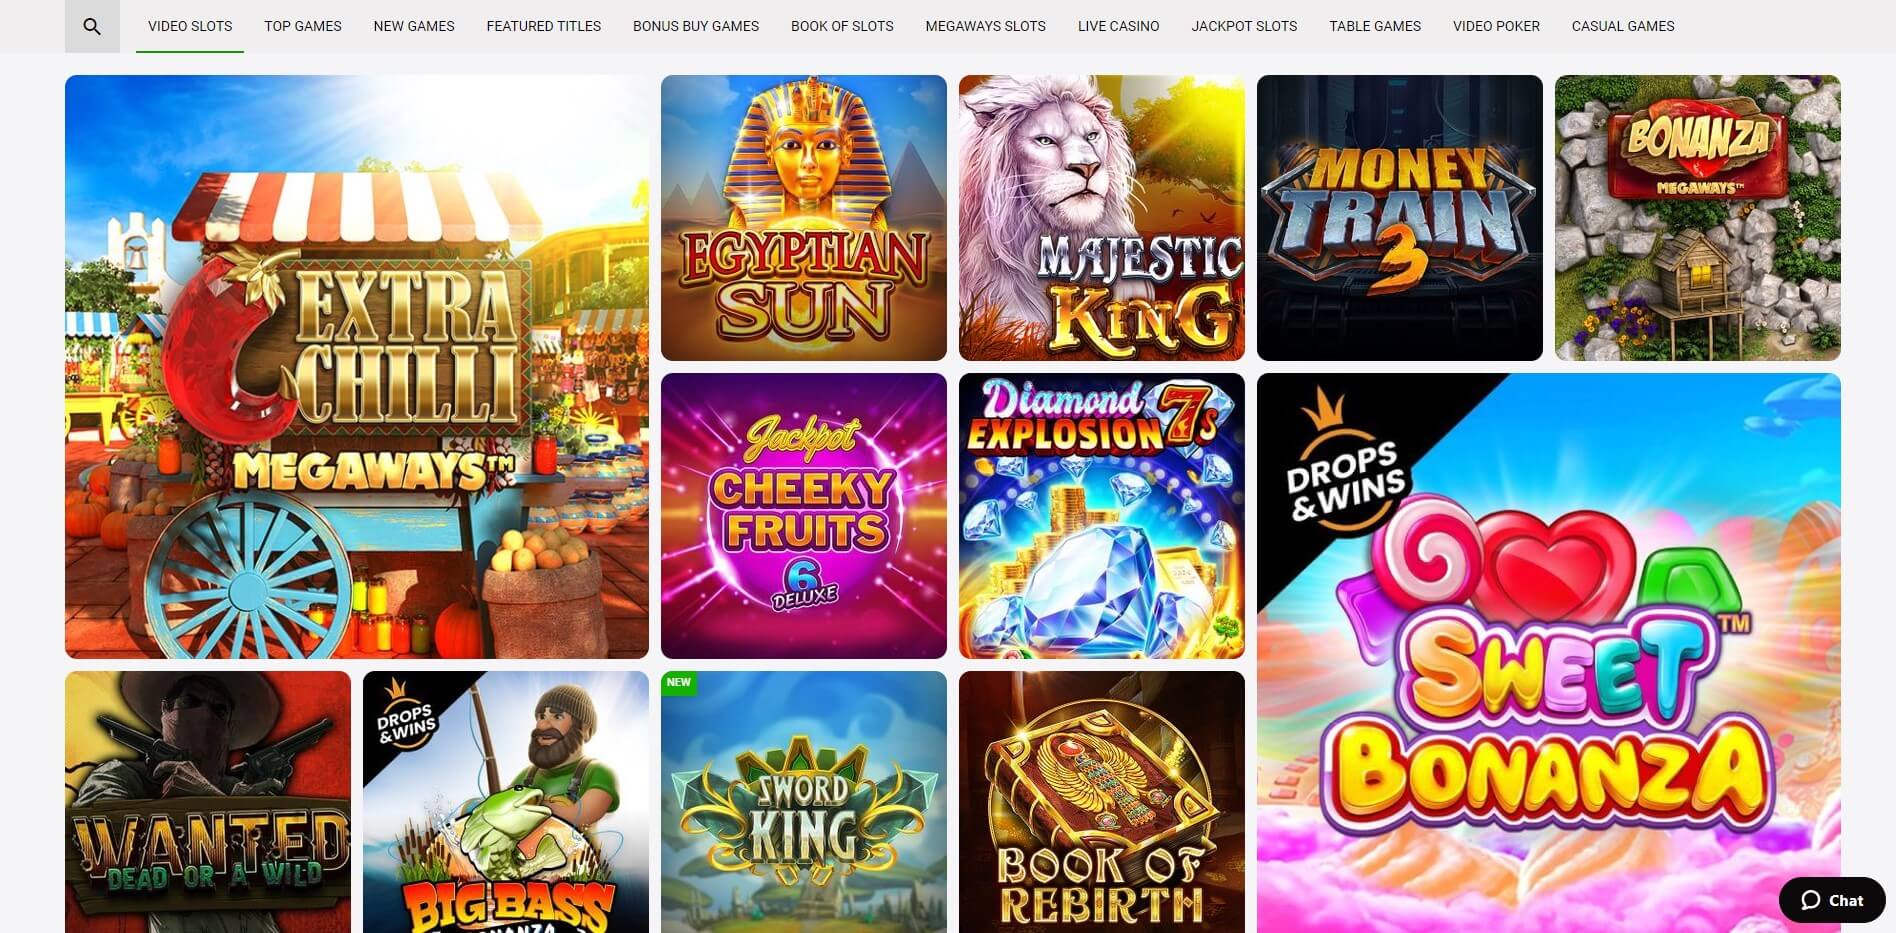
Task: Click the search magnifier icon
Action: [x=92, y=26]
